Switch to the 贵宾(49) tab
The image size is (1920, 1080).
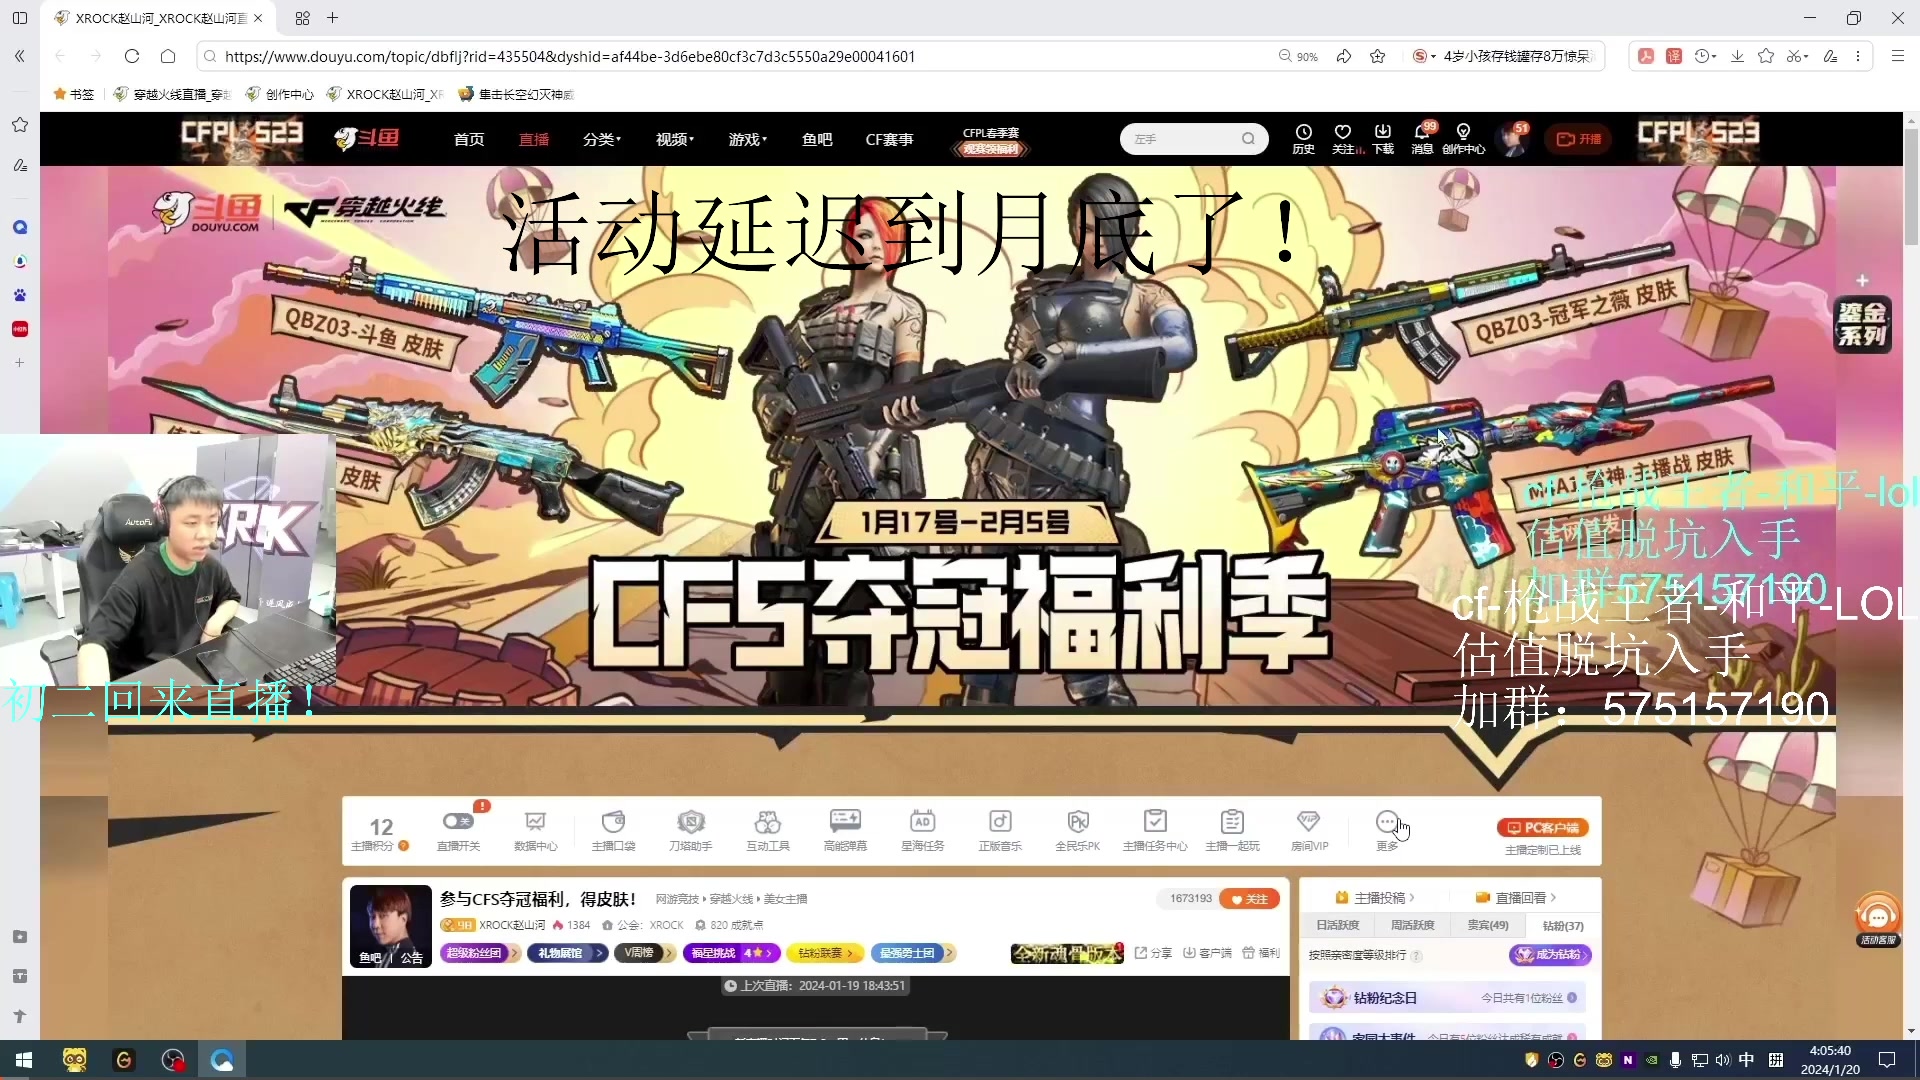(x=1487, y=925)
